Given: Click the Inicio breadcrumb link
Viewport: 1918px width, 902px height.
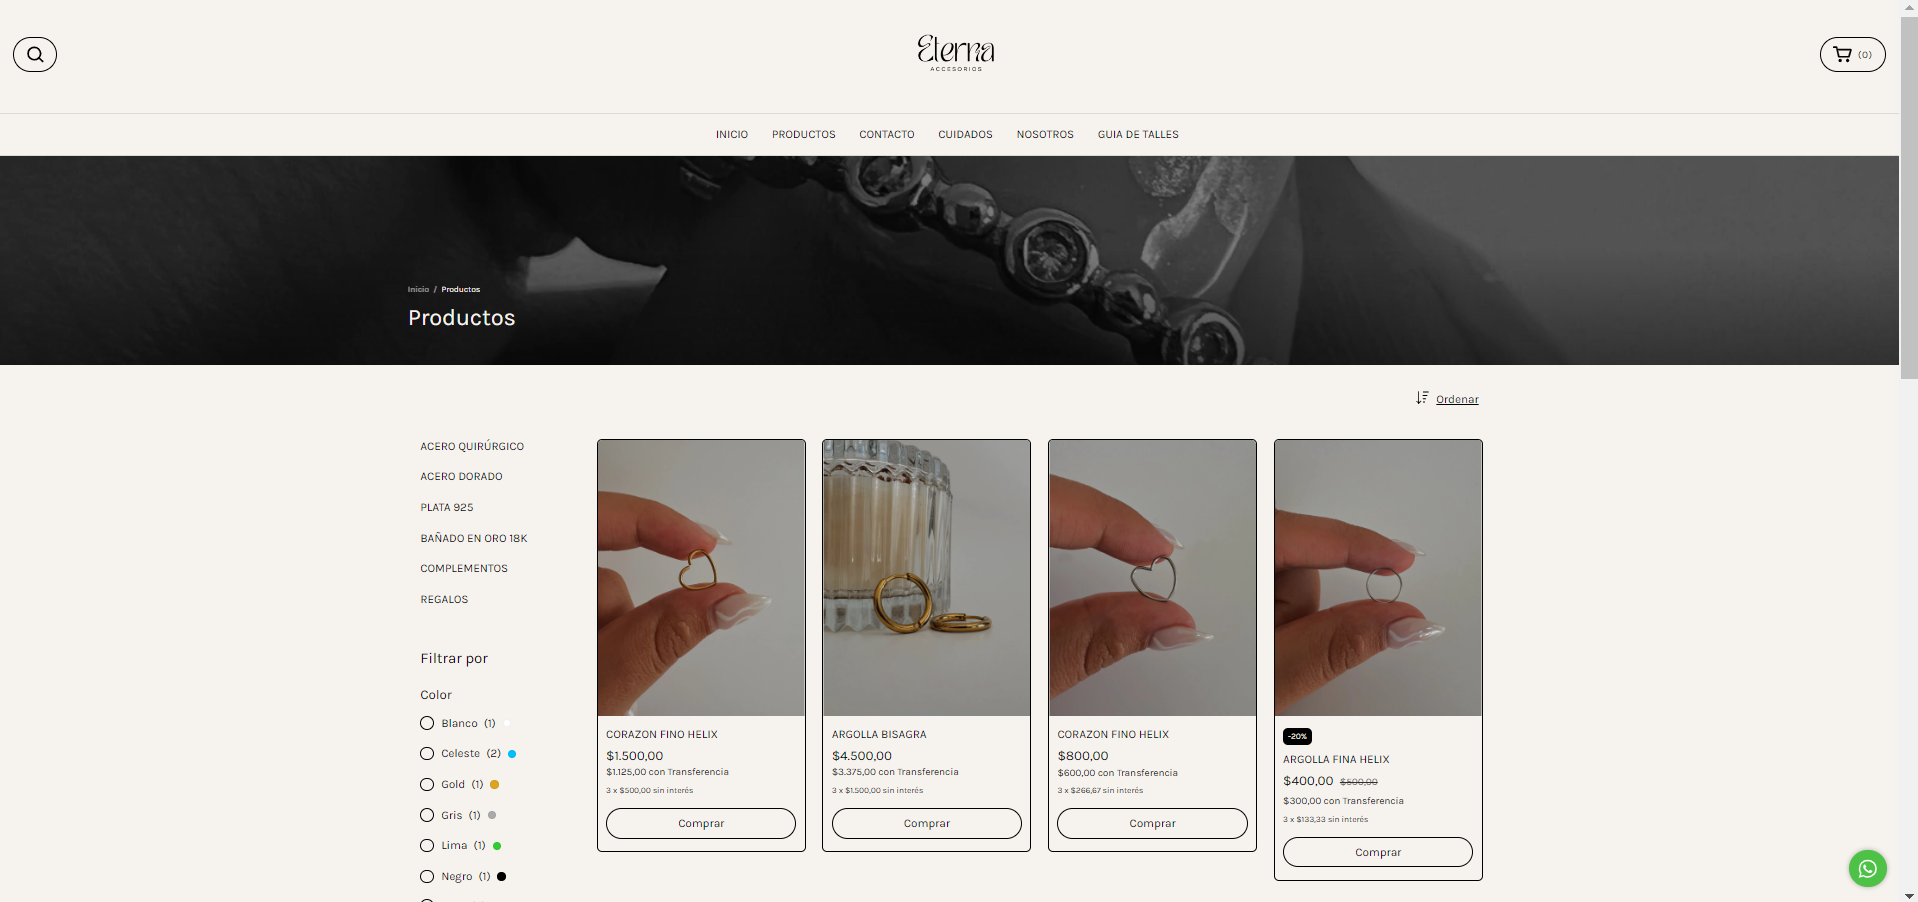Looking at the screenshot, I should tap(418, 289).
